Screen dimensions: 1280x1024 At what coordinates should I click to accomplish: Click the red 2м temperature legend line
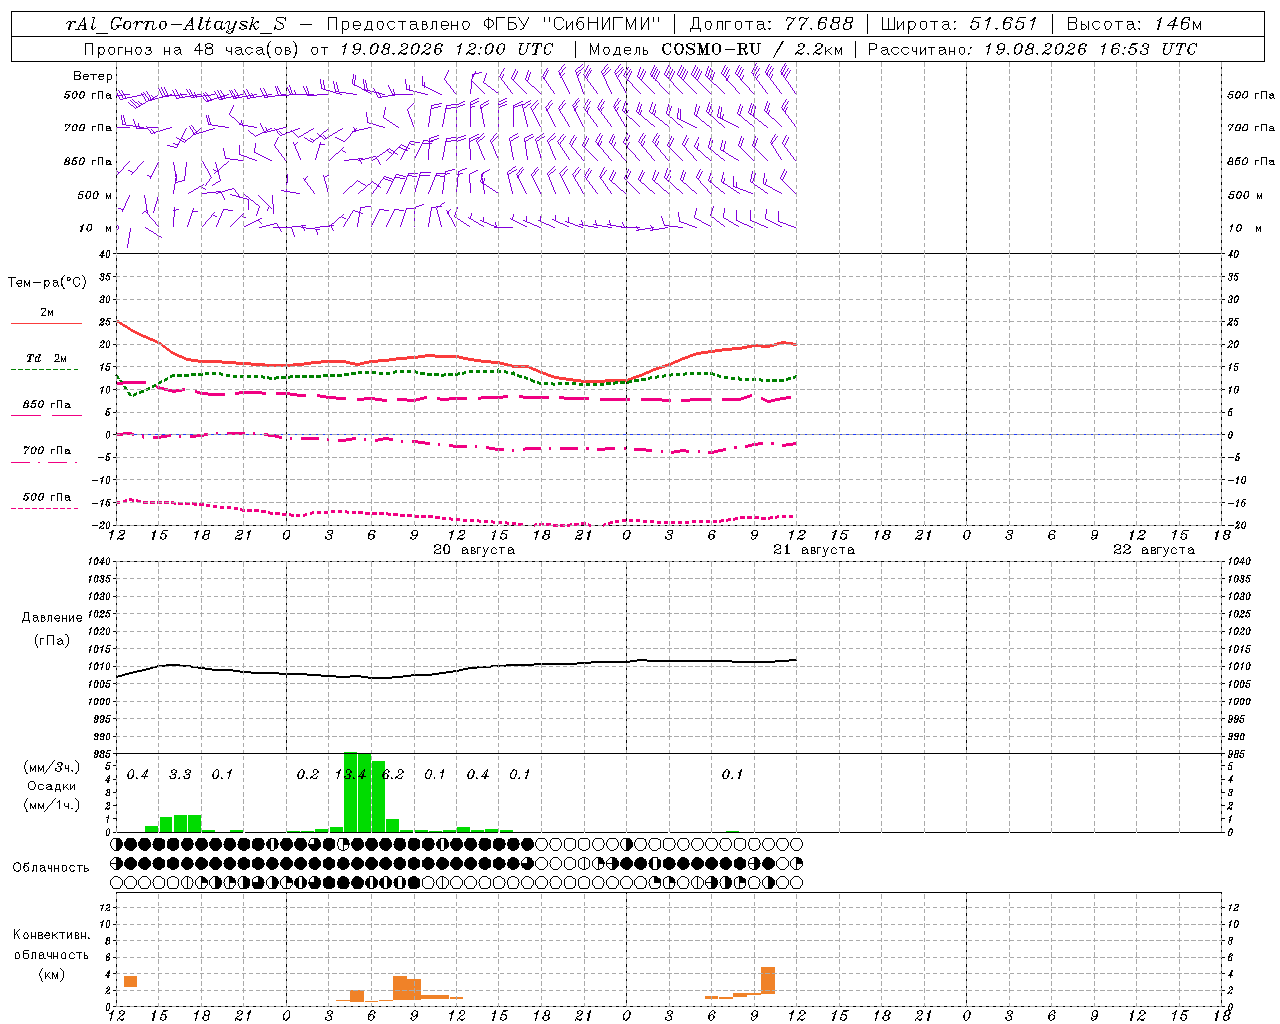[x=46, y=323]
